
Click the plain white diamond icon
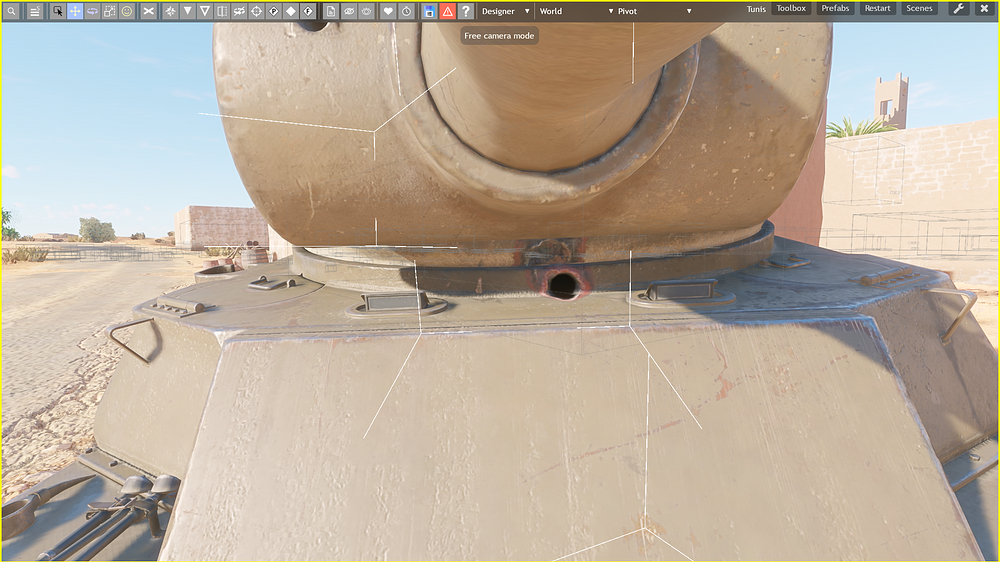point(291,11)
